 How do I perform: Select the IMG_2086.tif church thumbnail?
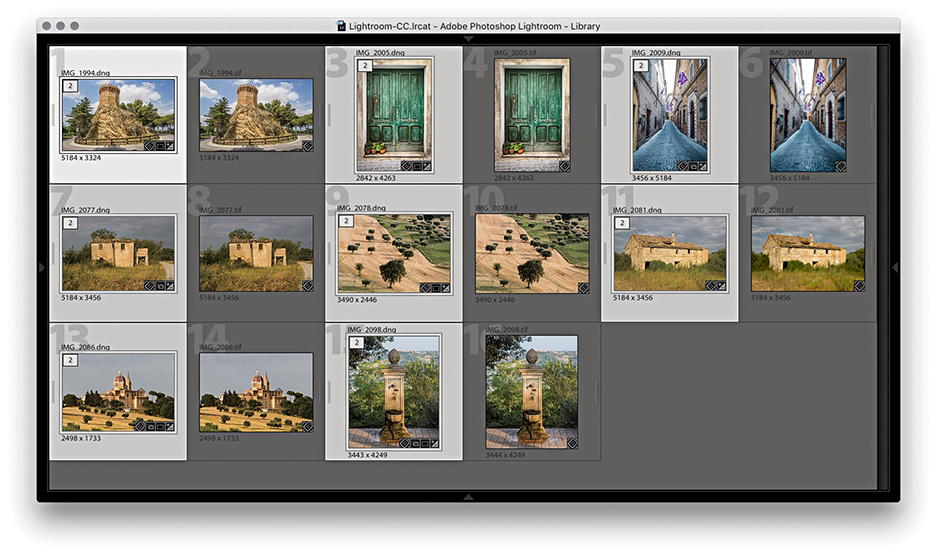256,392
